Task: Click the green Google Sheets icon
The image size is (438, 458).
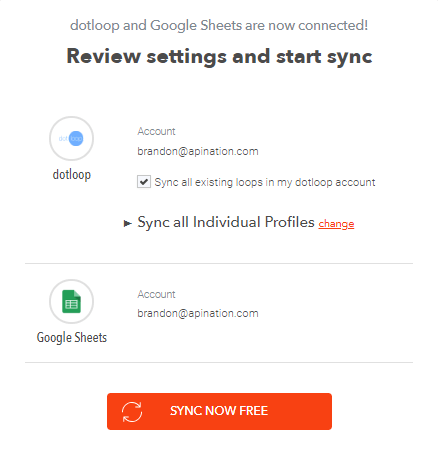Action: click(71, 301)
